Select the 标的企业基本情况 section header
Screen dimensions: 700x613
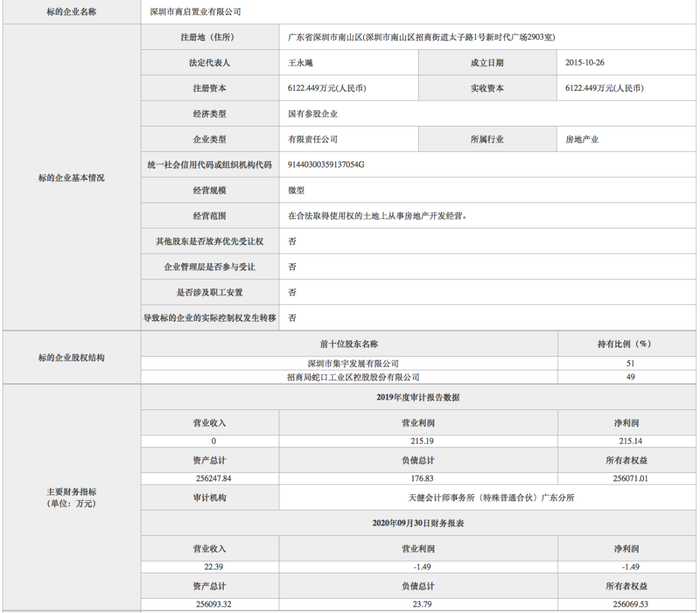[x=71, y=178]
